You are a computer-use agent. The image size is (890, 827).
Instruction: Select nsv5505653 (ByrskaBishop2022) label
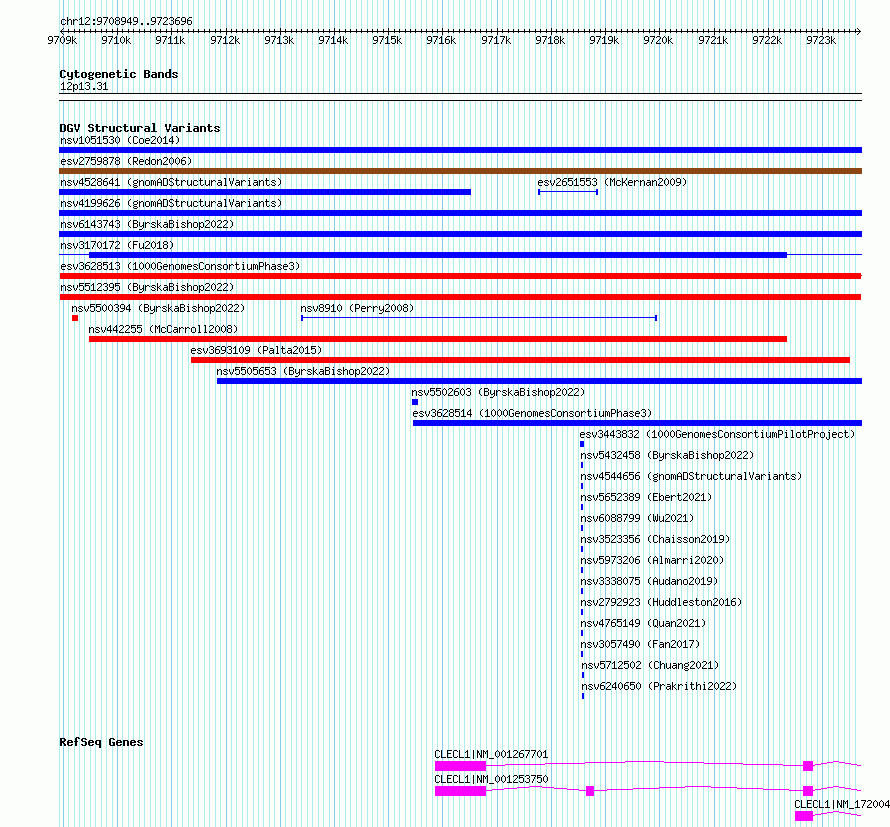click(303, 371)
